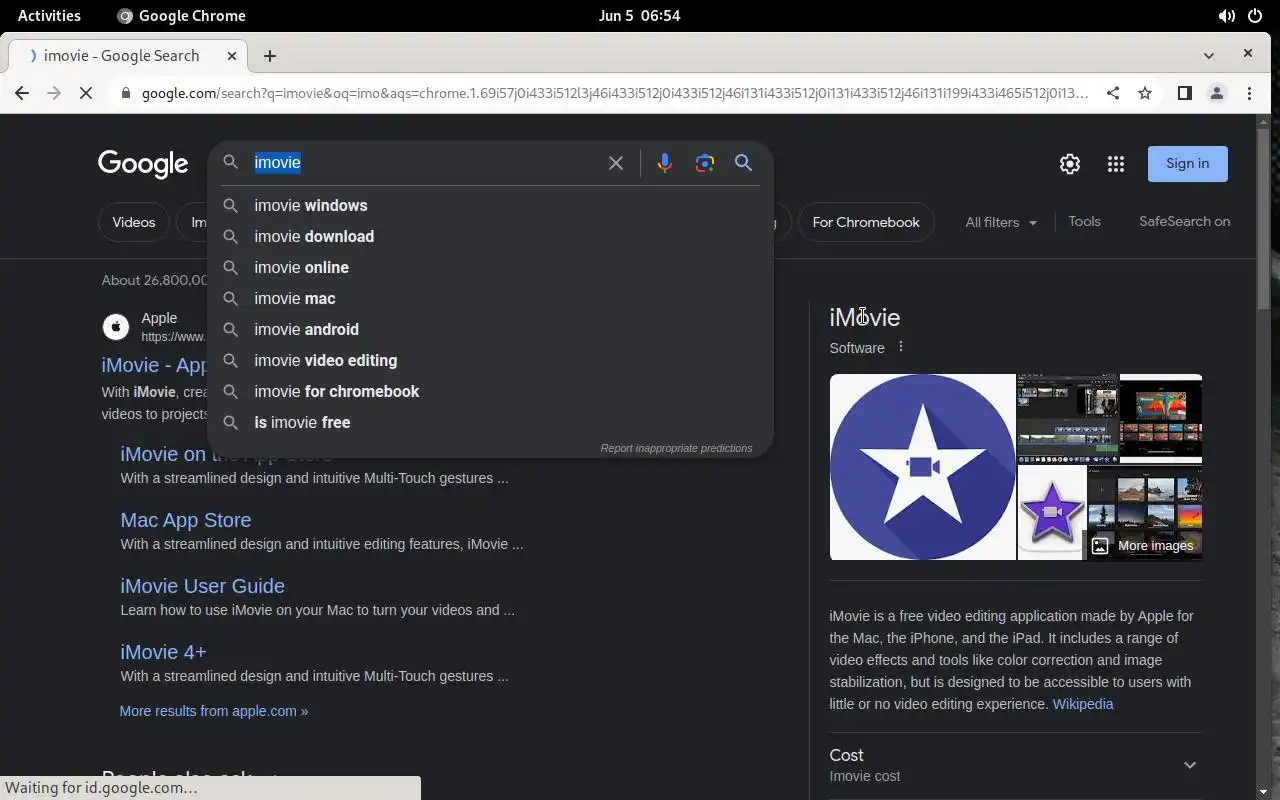
Task: Open the Chrome profile menu
Action: click(x=1217, y=93)
